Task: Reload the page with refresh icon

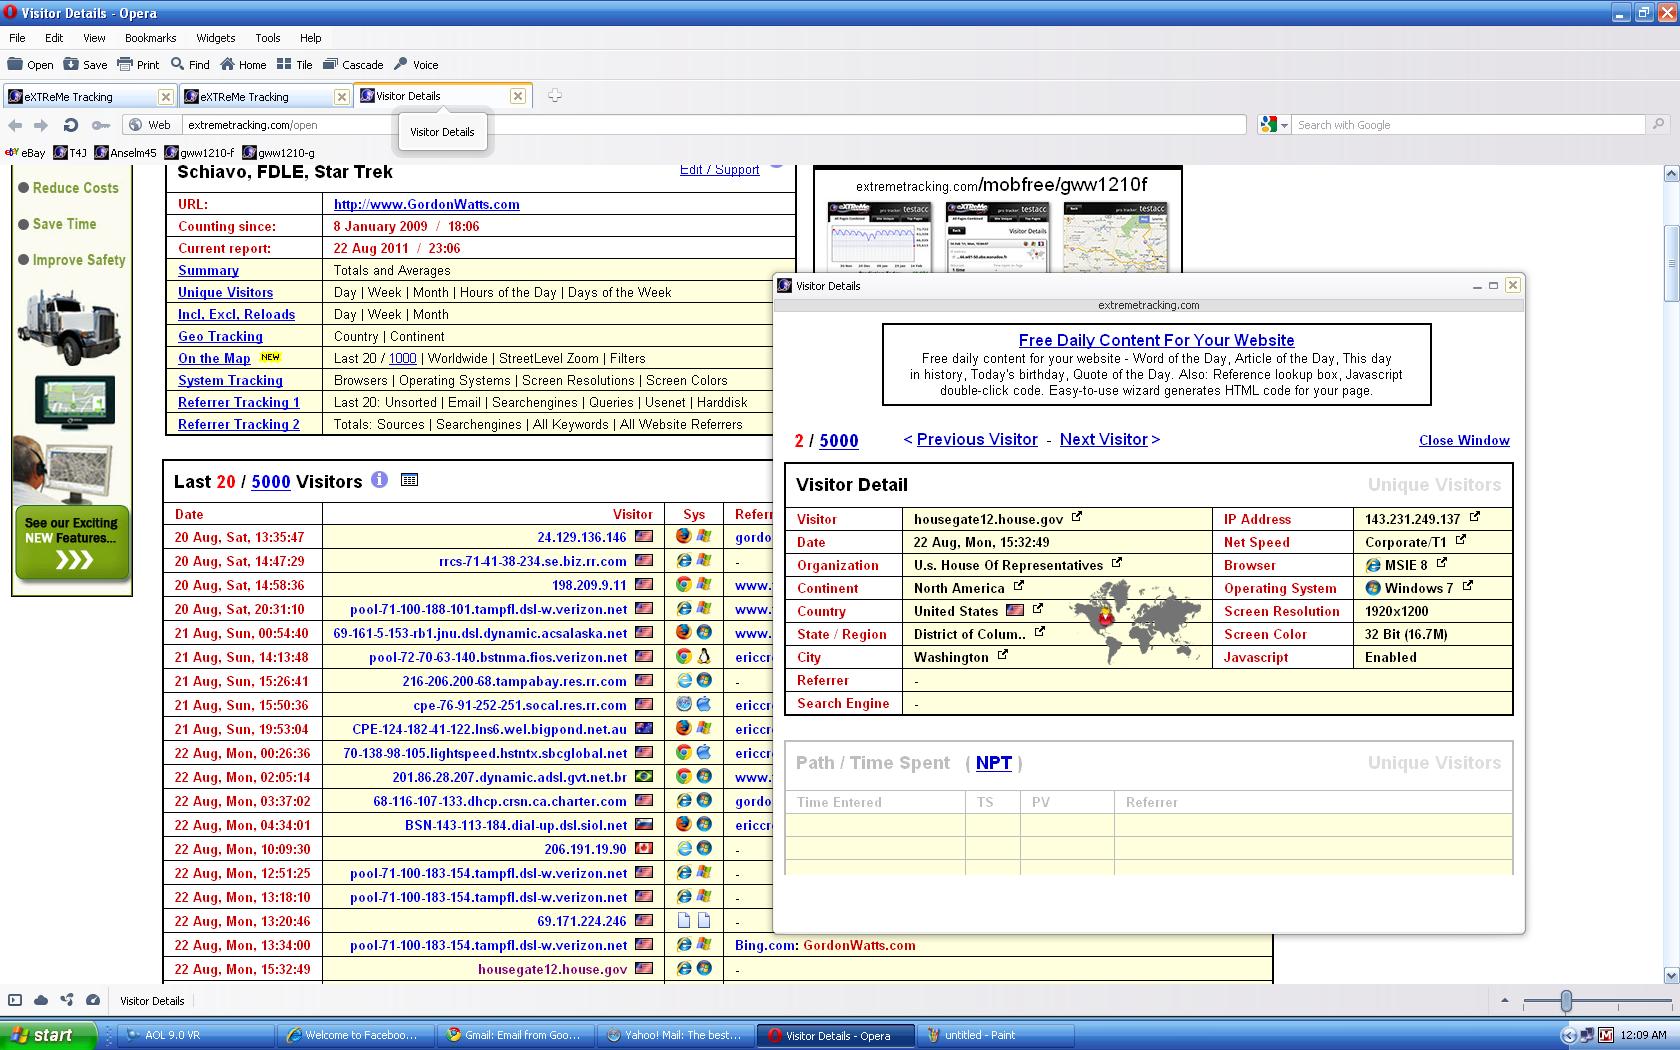Action: point(70,125)
